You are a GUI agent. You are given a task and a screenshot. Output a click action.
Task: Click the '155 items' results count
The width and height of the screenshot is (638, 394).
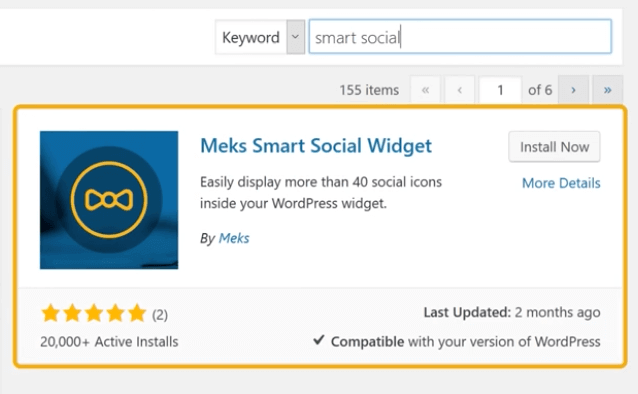[369, 90]
